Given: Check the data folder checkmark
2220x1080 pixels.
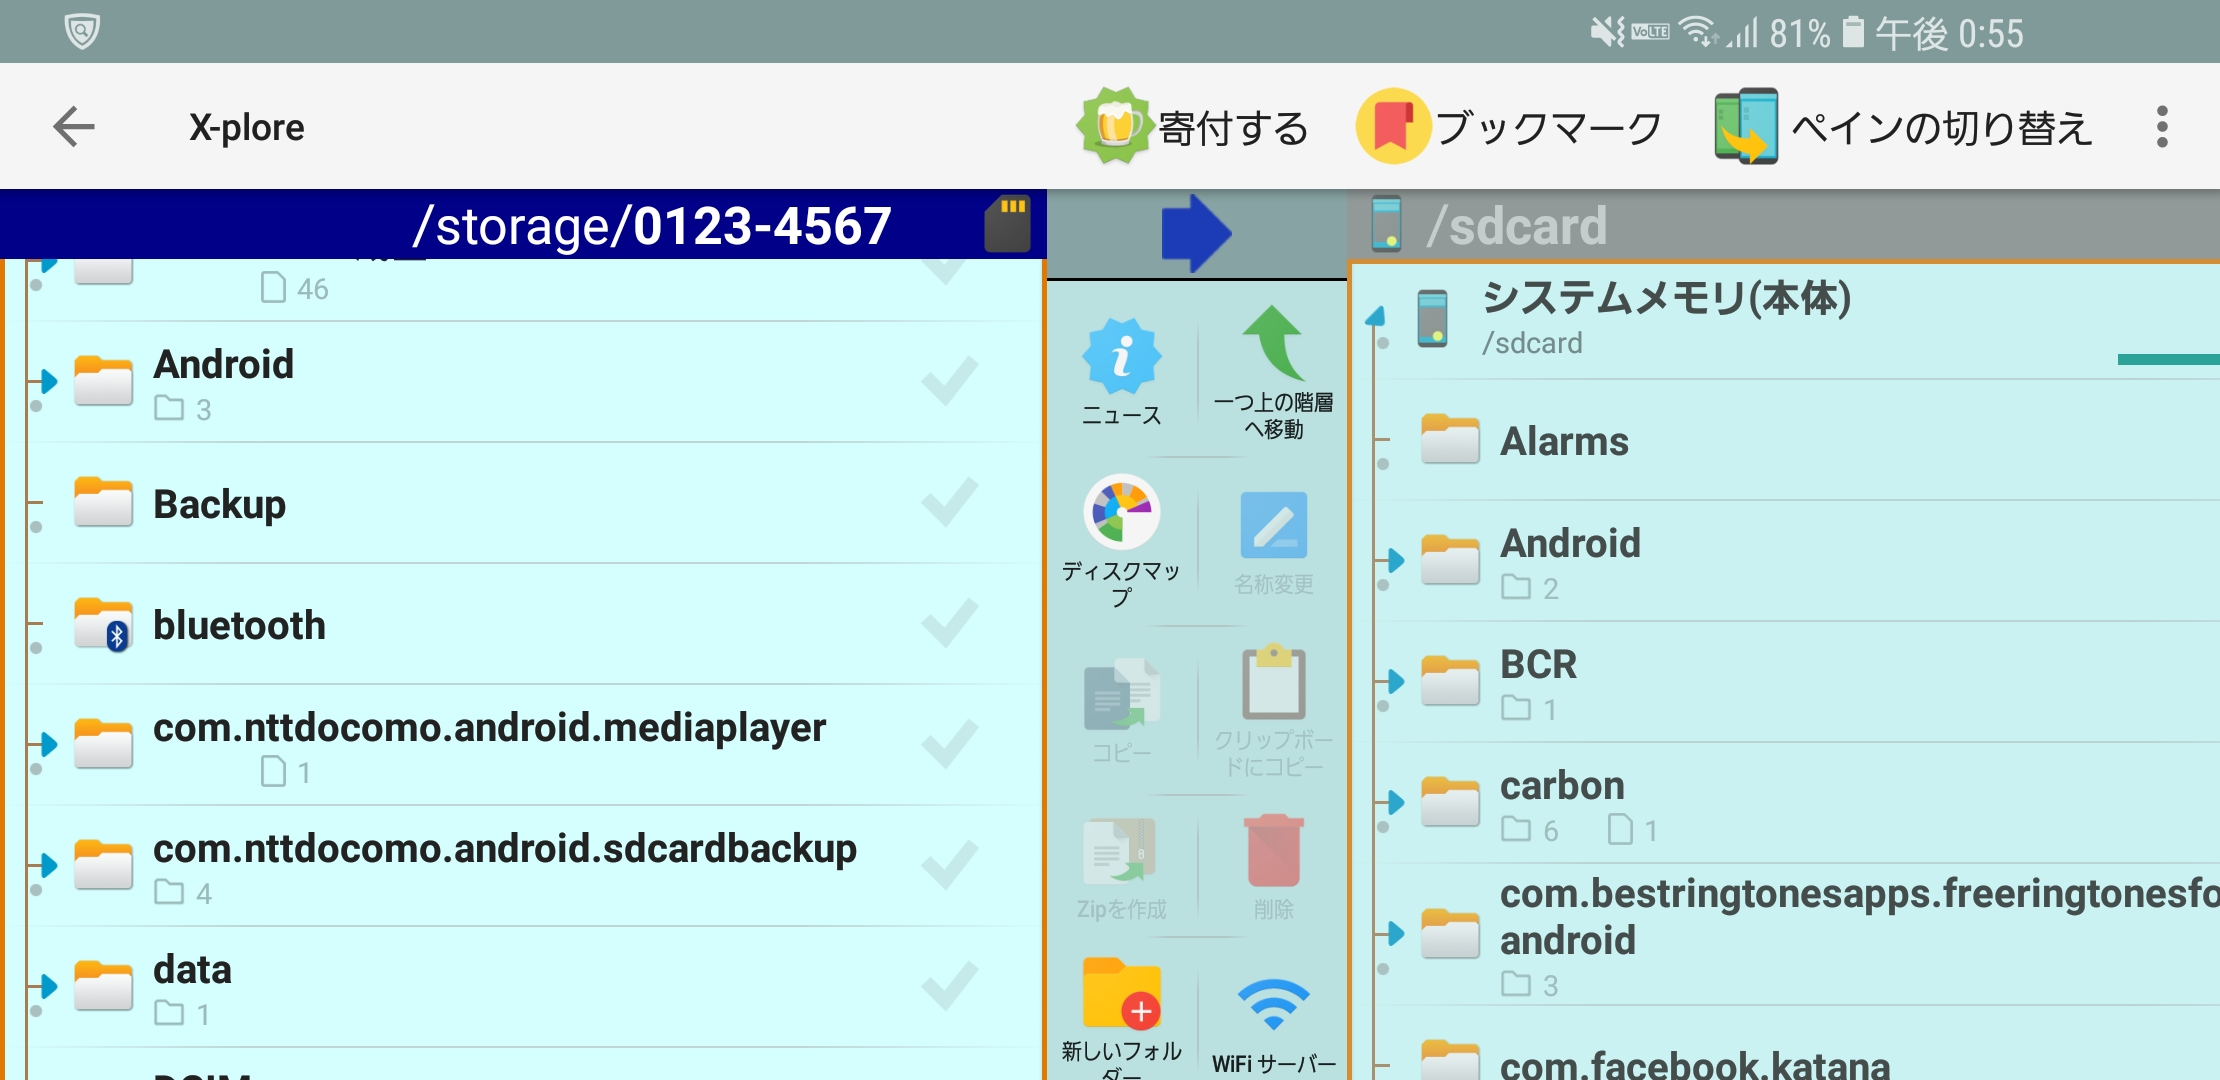Looking at the screenshot, I should click(x=949, y=986).
